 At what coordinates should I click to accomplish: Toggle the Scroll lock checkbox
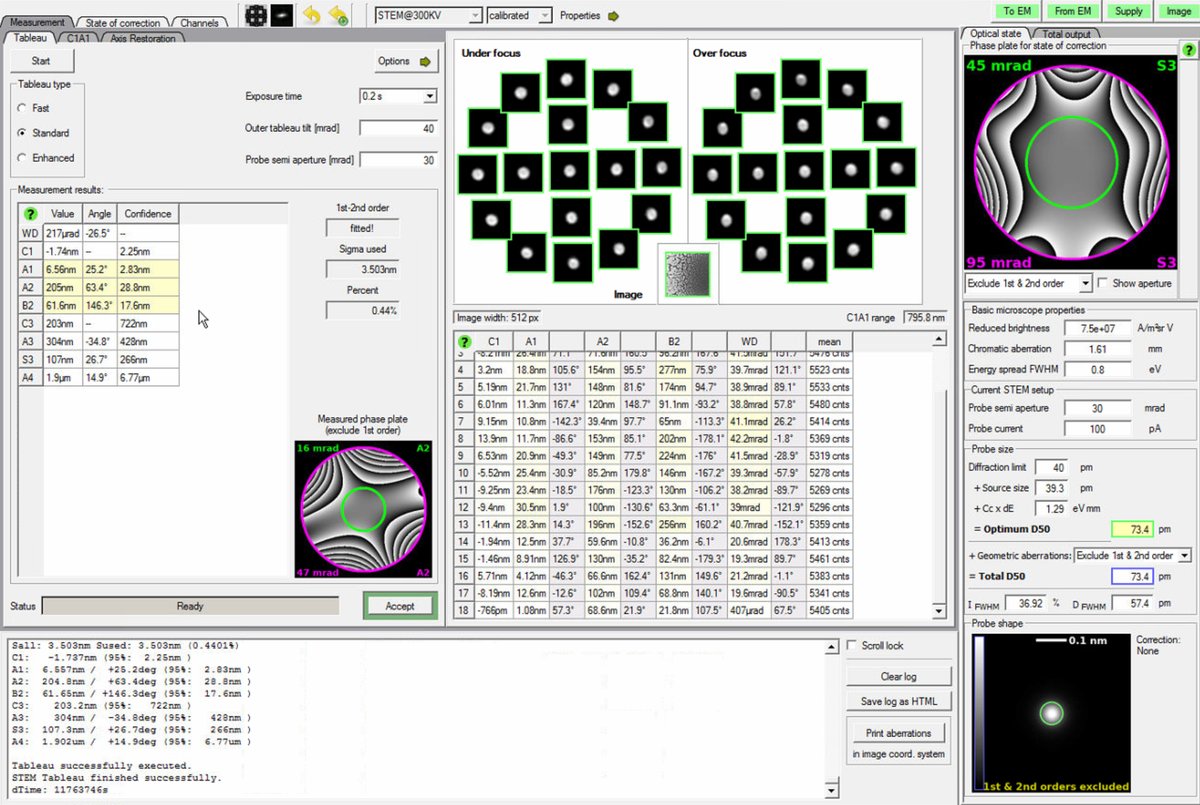[x=851, y=646]
